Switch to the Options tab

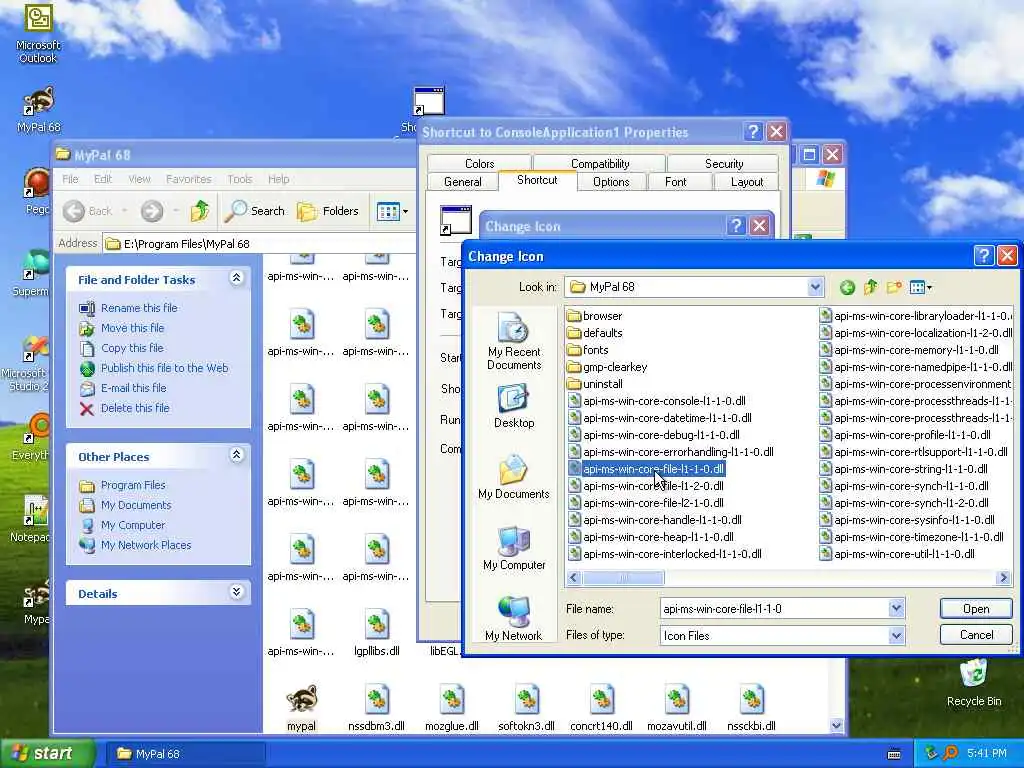611,182
